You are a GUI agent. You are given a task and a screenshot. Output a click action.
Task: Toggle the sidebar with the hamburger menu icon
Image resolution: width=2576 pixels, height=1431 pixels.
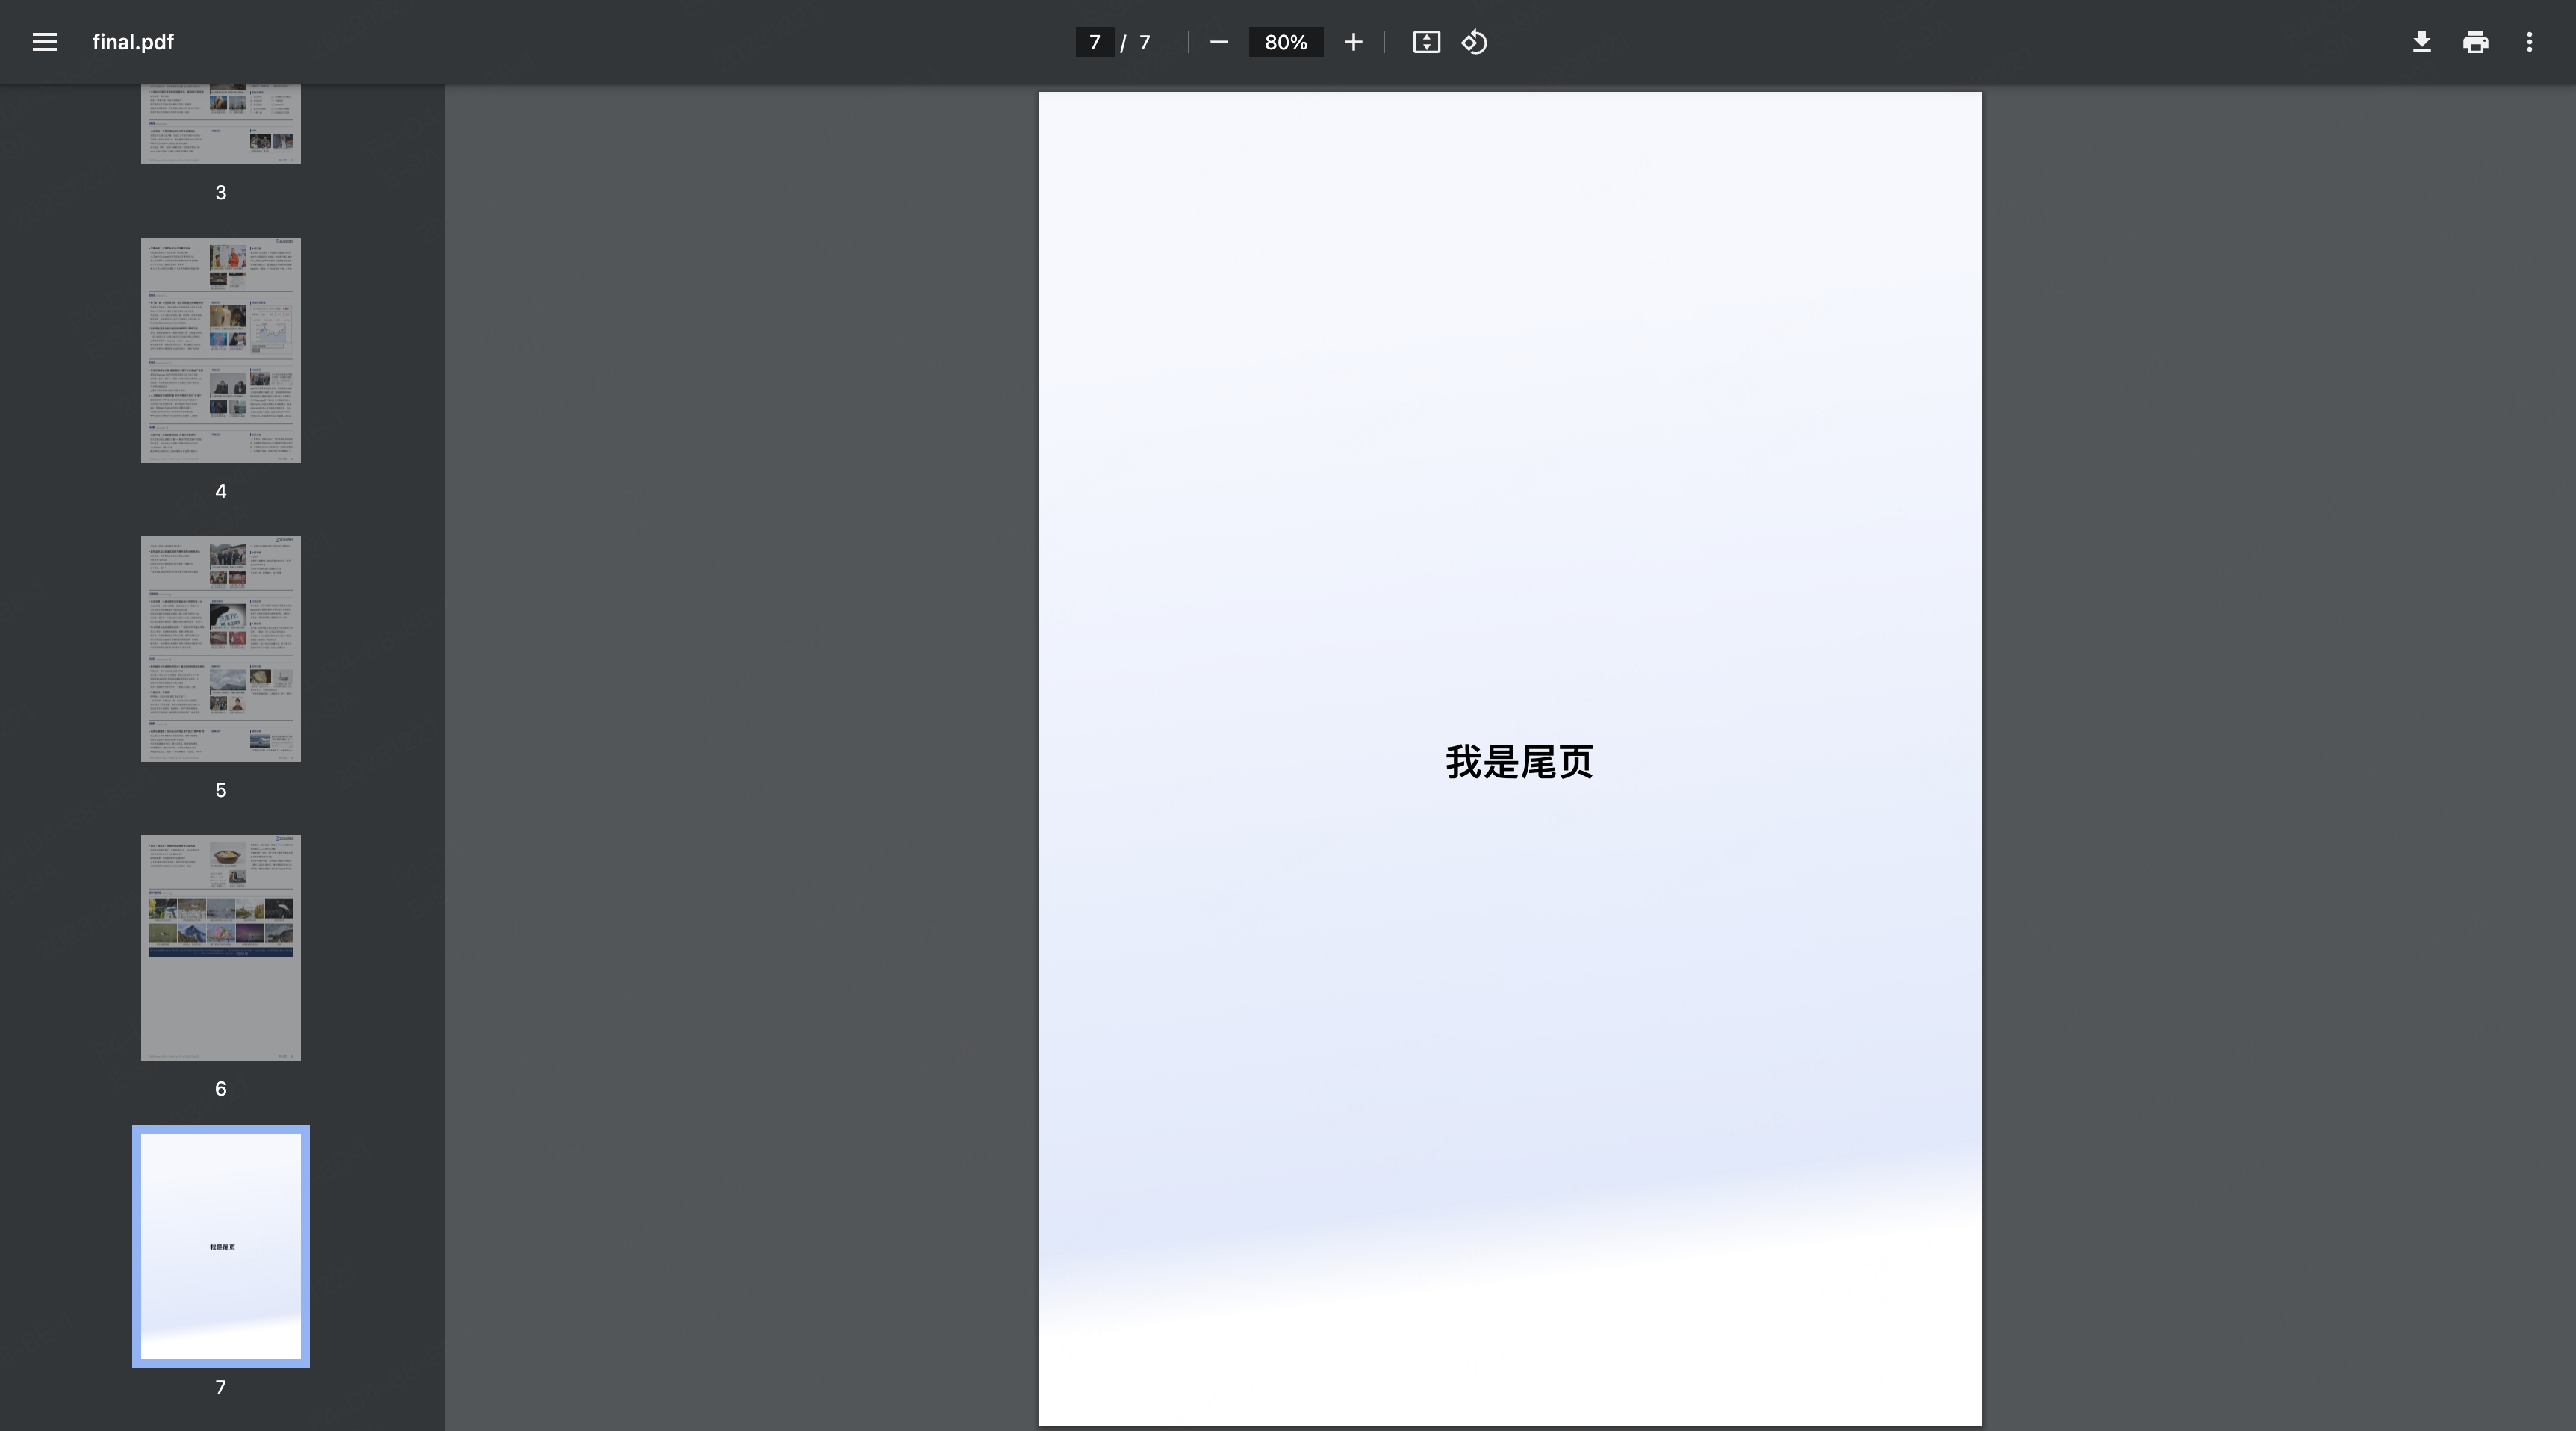point(44,42)
